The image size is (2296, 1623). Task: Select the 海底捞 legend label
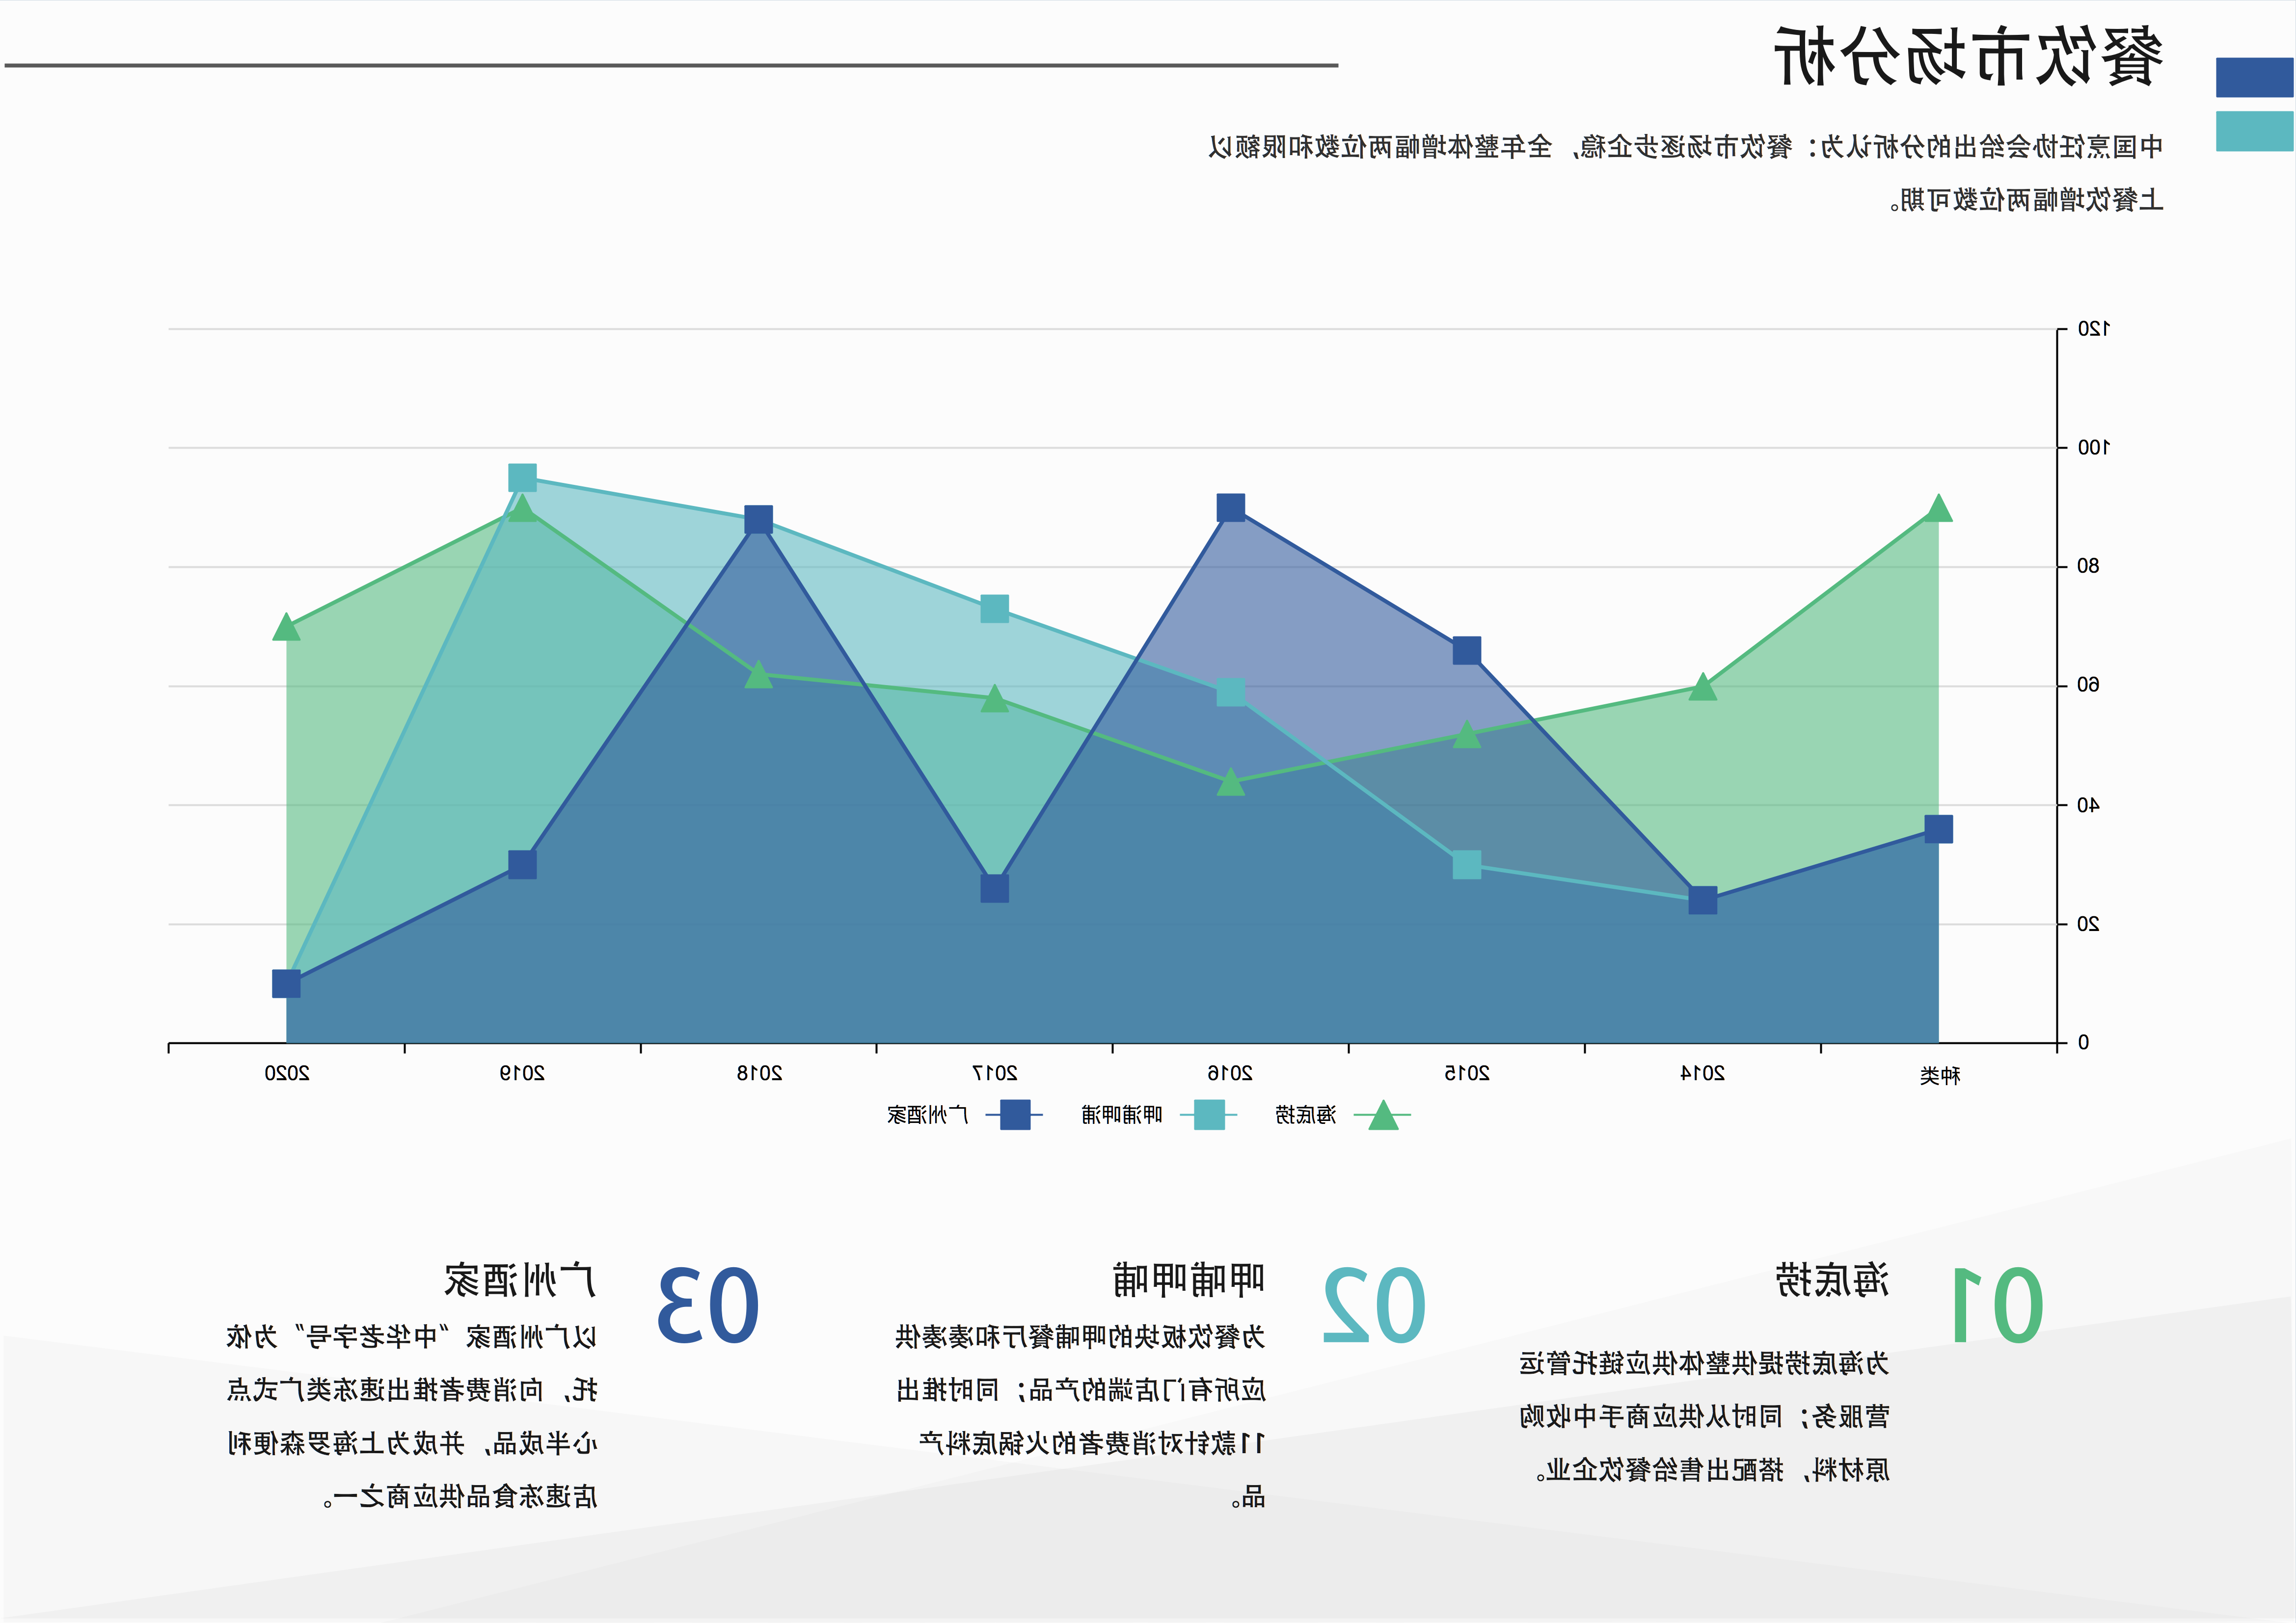[1306, 1115]
